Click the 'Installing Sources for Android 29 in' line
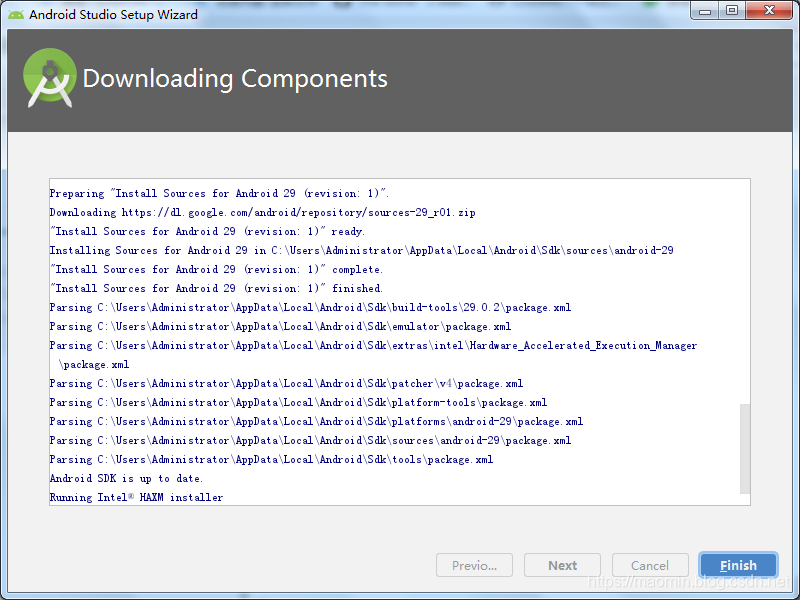 point(361,251)
